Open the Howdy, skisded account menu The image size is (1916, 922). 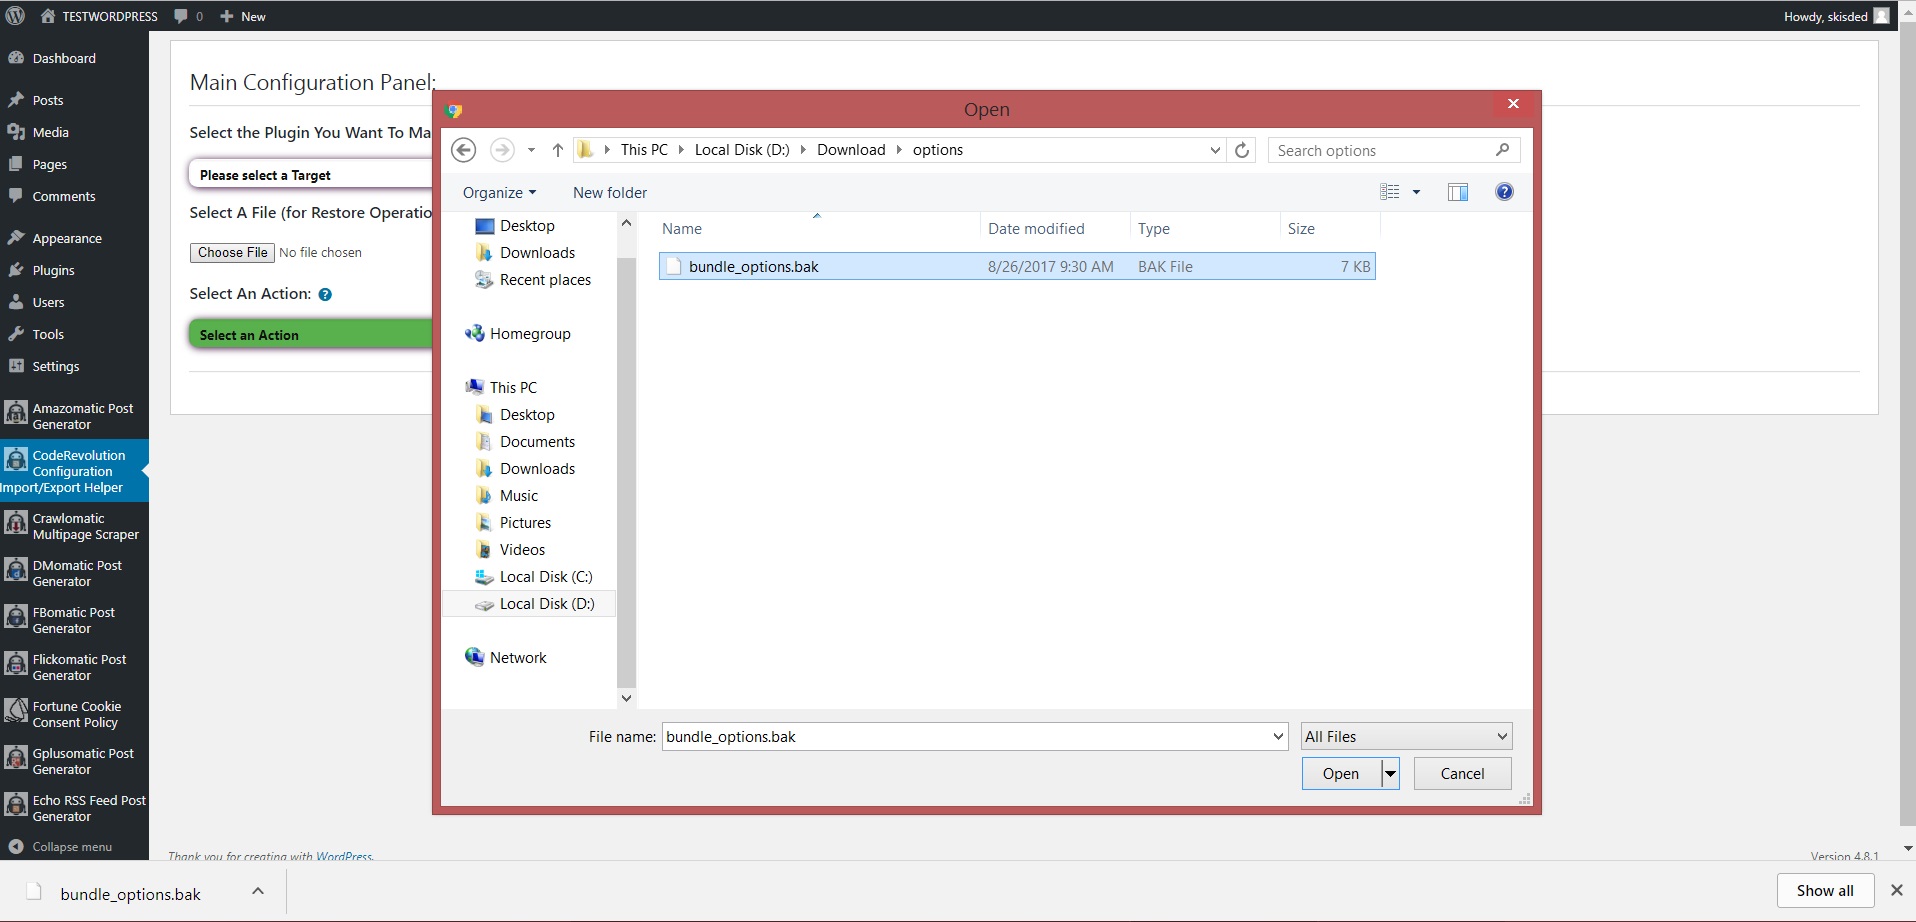point(1836,16)
